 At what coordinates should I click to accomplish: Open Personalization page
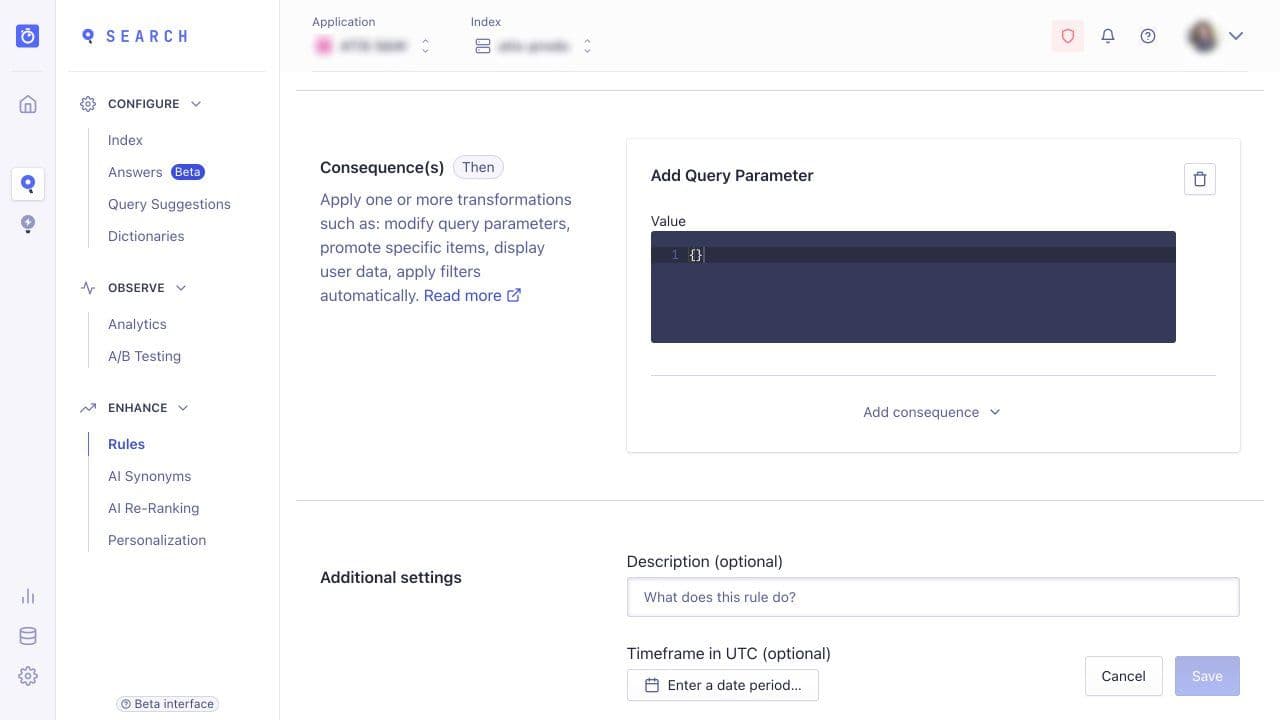[157, 540]
